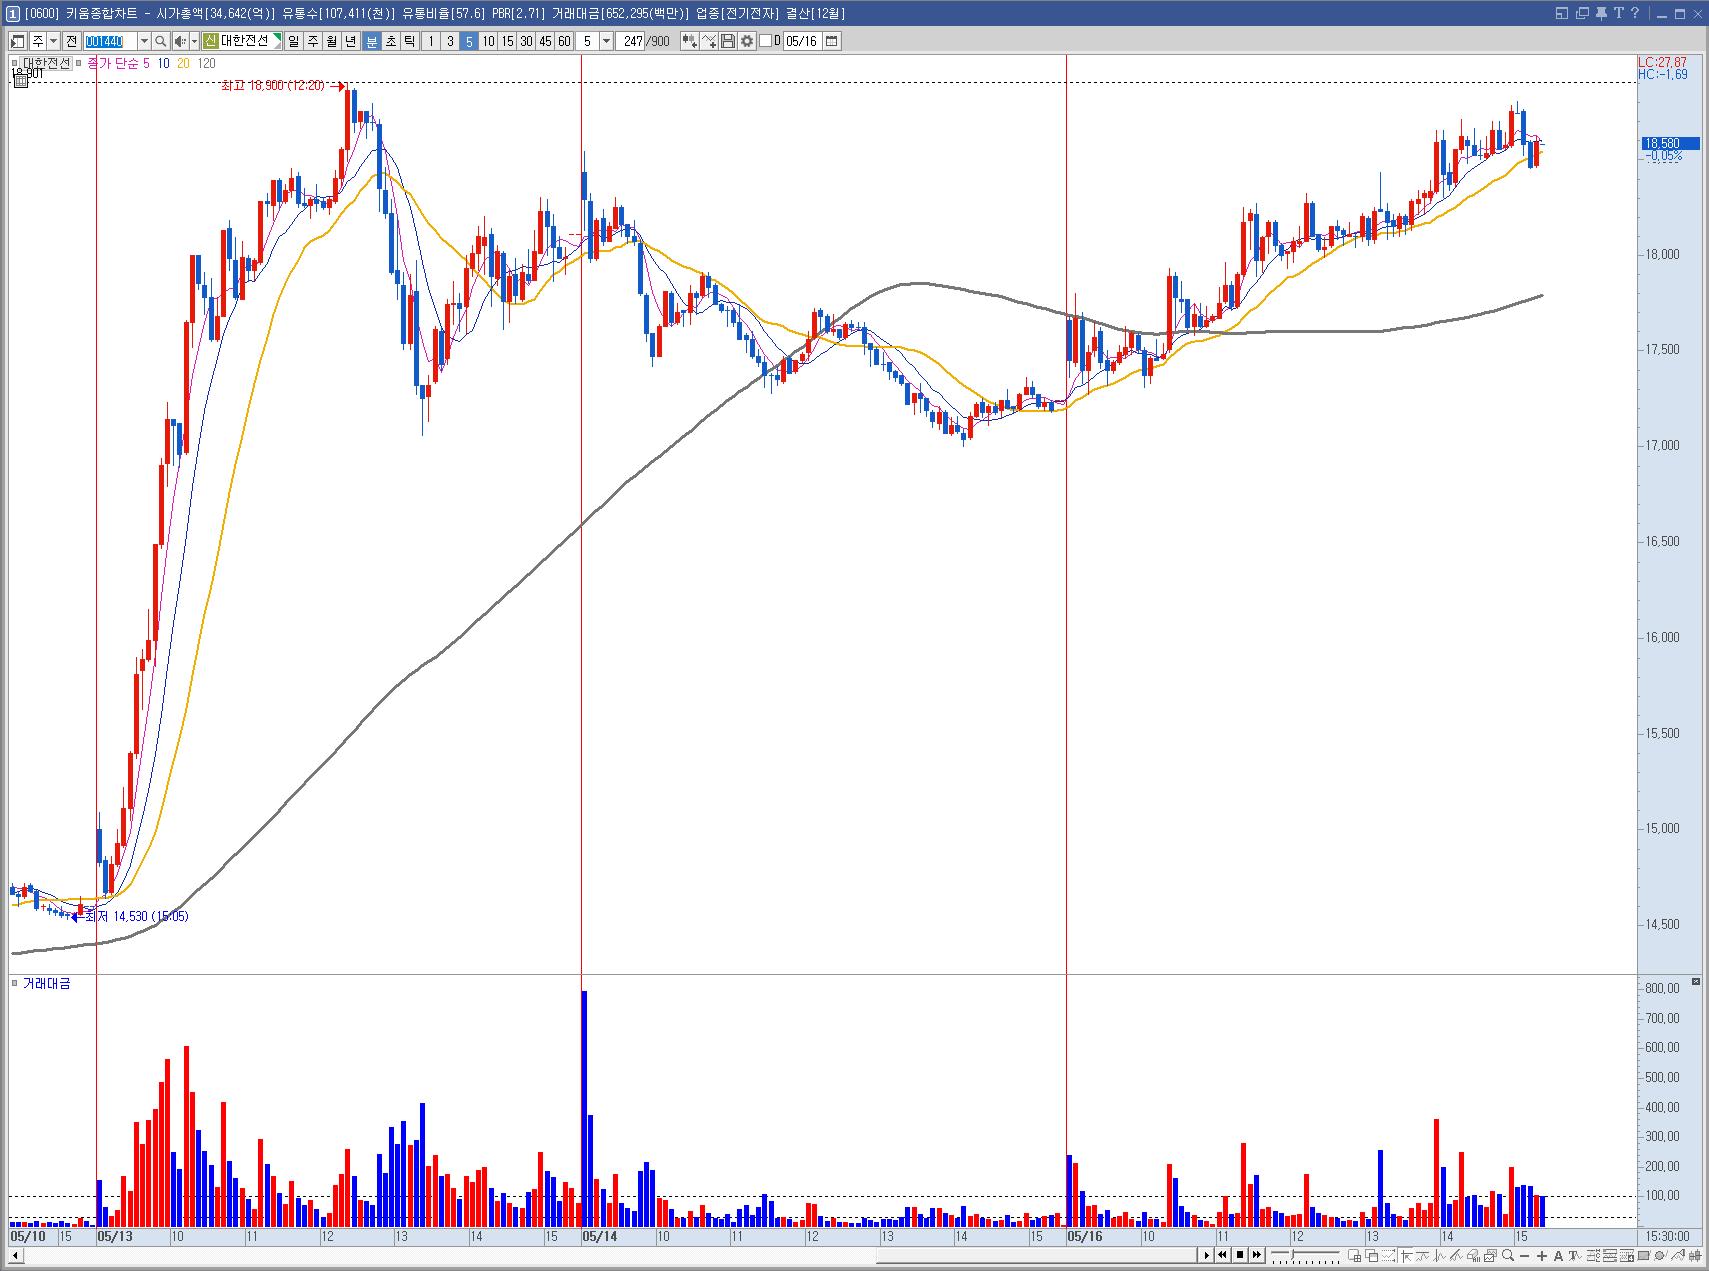
Task: Select the 분 (minute) period toggle
Action: pos(371,41)
